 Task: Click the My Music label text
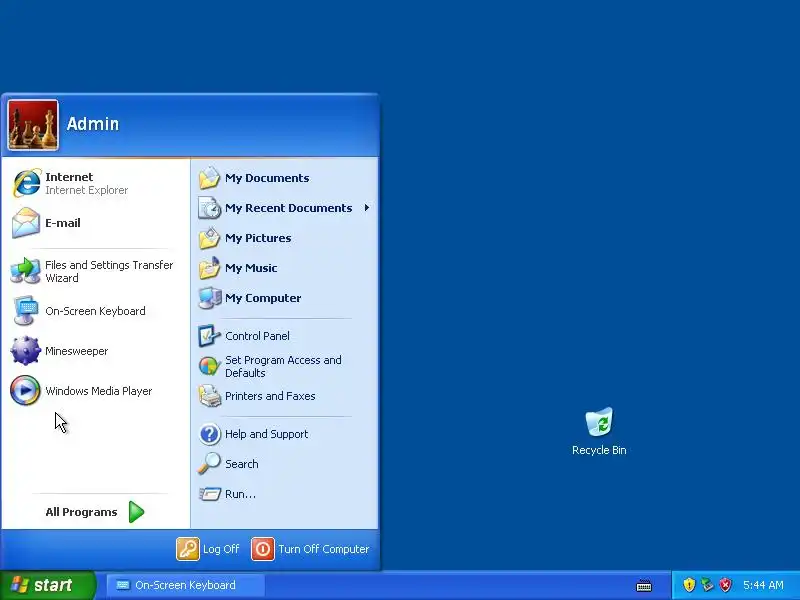(x=251, y=268)
